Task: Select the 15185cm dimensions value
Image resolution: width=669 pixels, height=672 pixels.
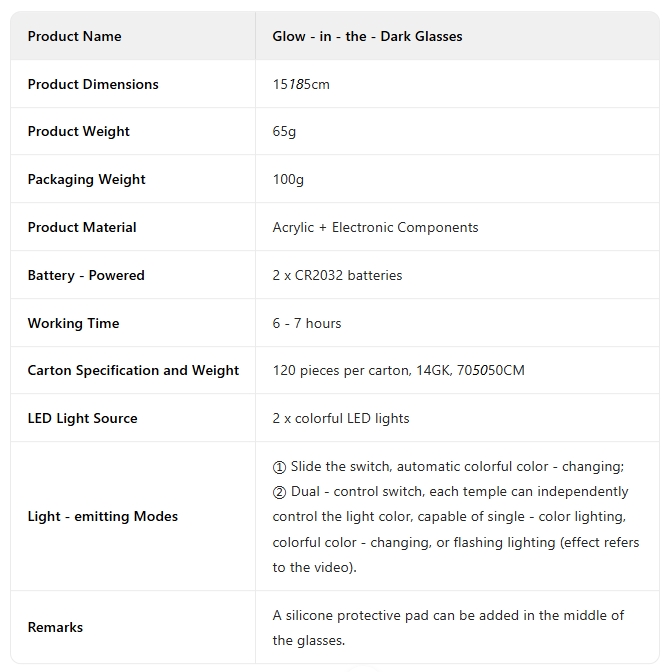Action: click(x=301, y=84)
